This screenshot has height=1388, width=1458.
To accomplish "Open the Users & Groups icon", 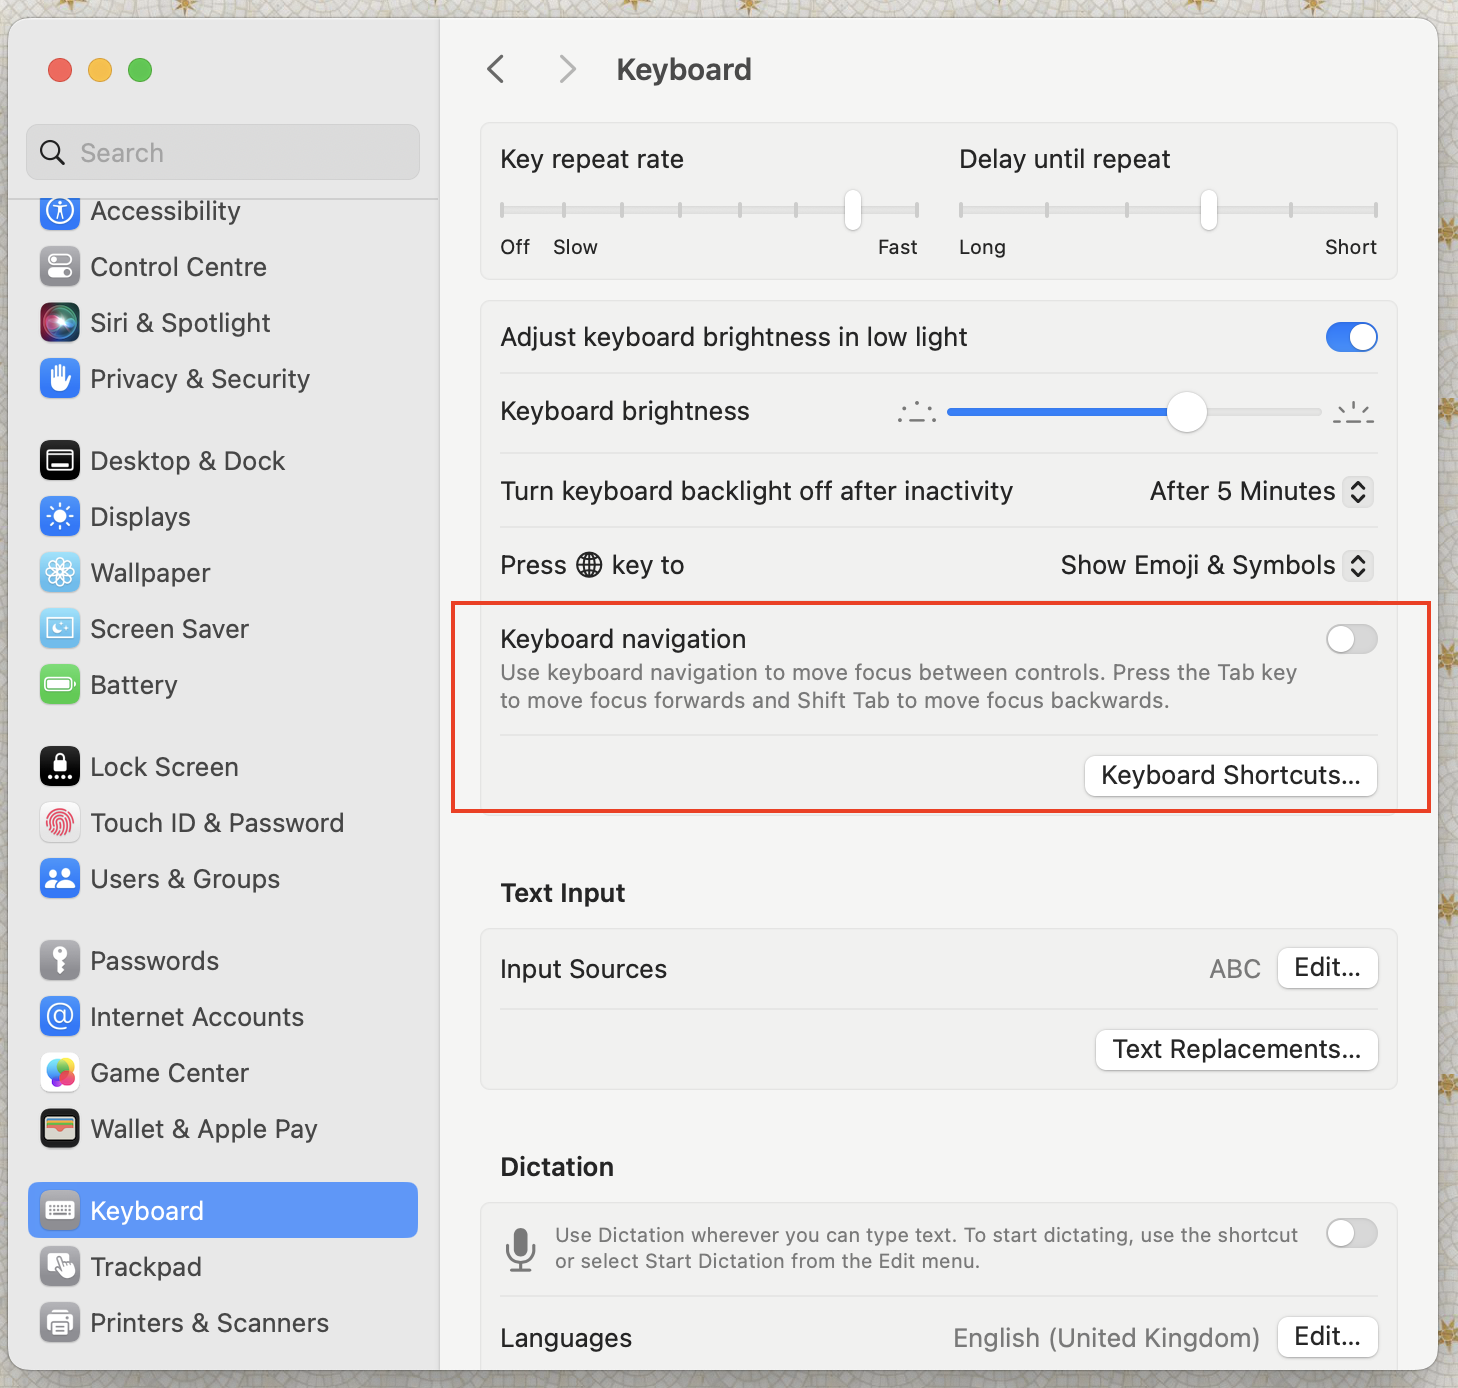I will (60, 879).
